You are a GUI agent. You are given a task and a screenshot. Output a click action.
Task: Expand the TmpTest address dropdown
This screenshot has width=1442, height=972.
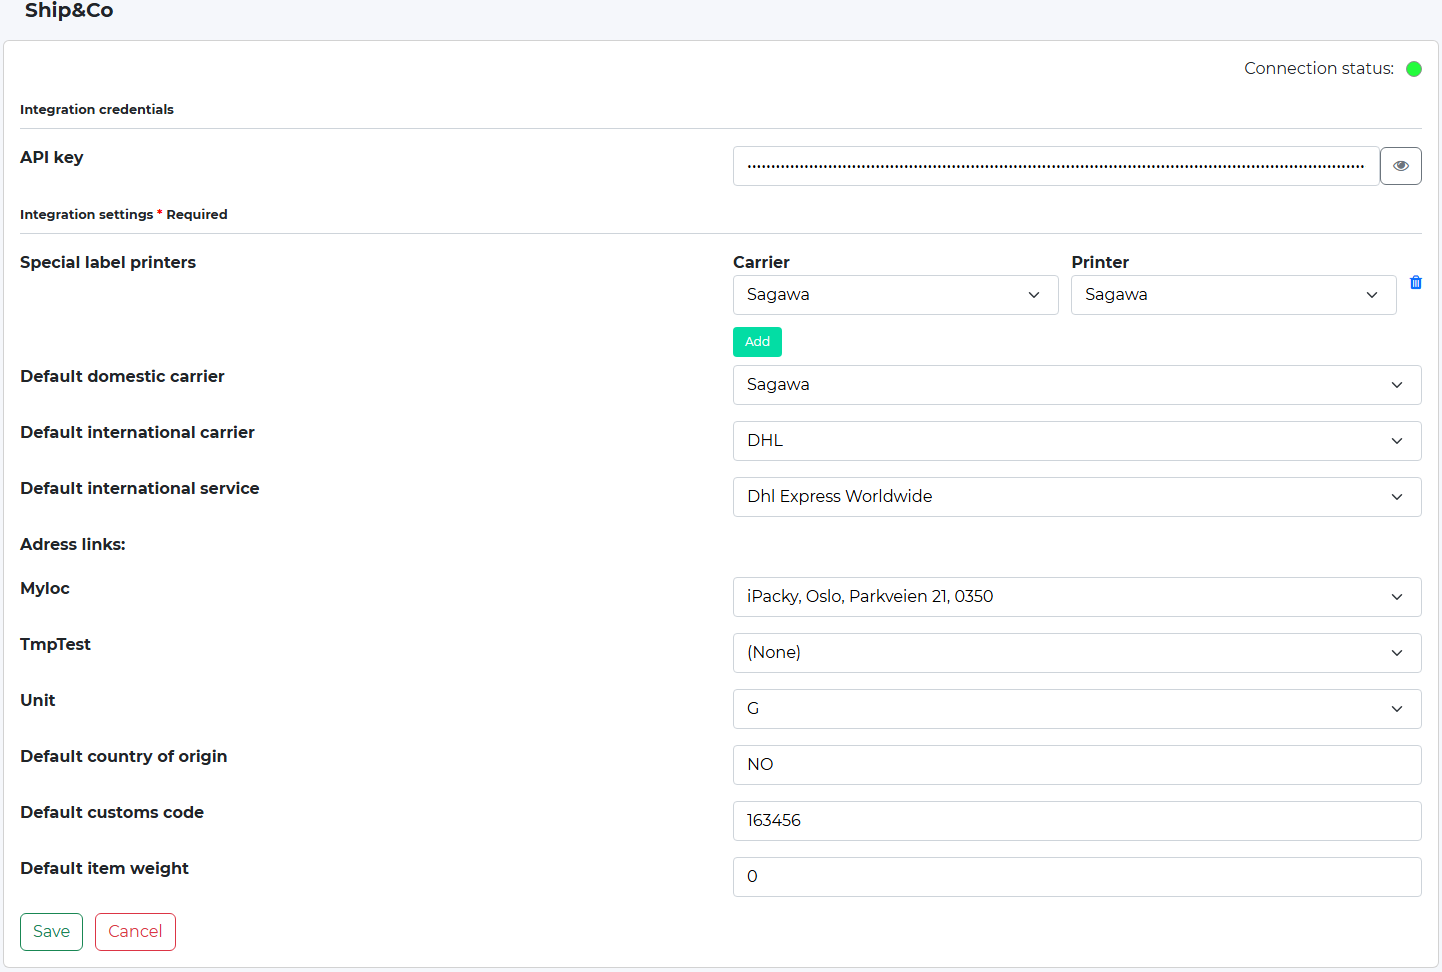pos(1076,653)
